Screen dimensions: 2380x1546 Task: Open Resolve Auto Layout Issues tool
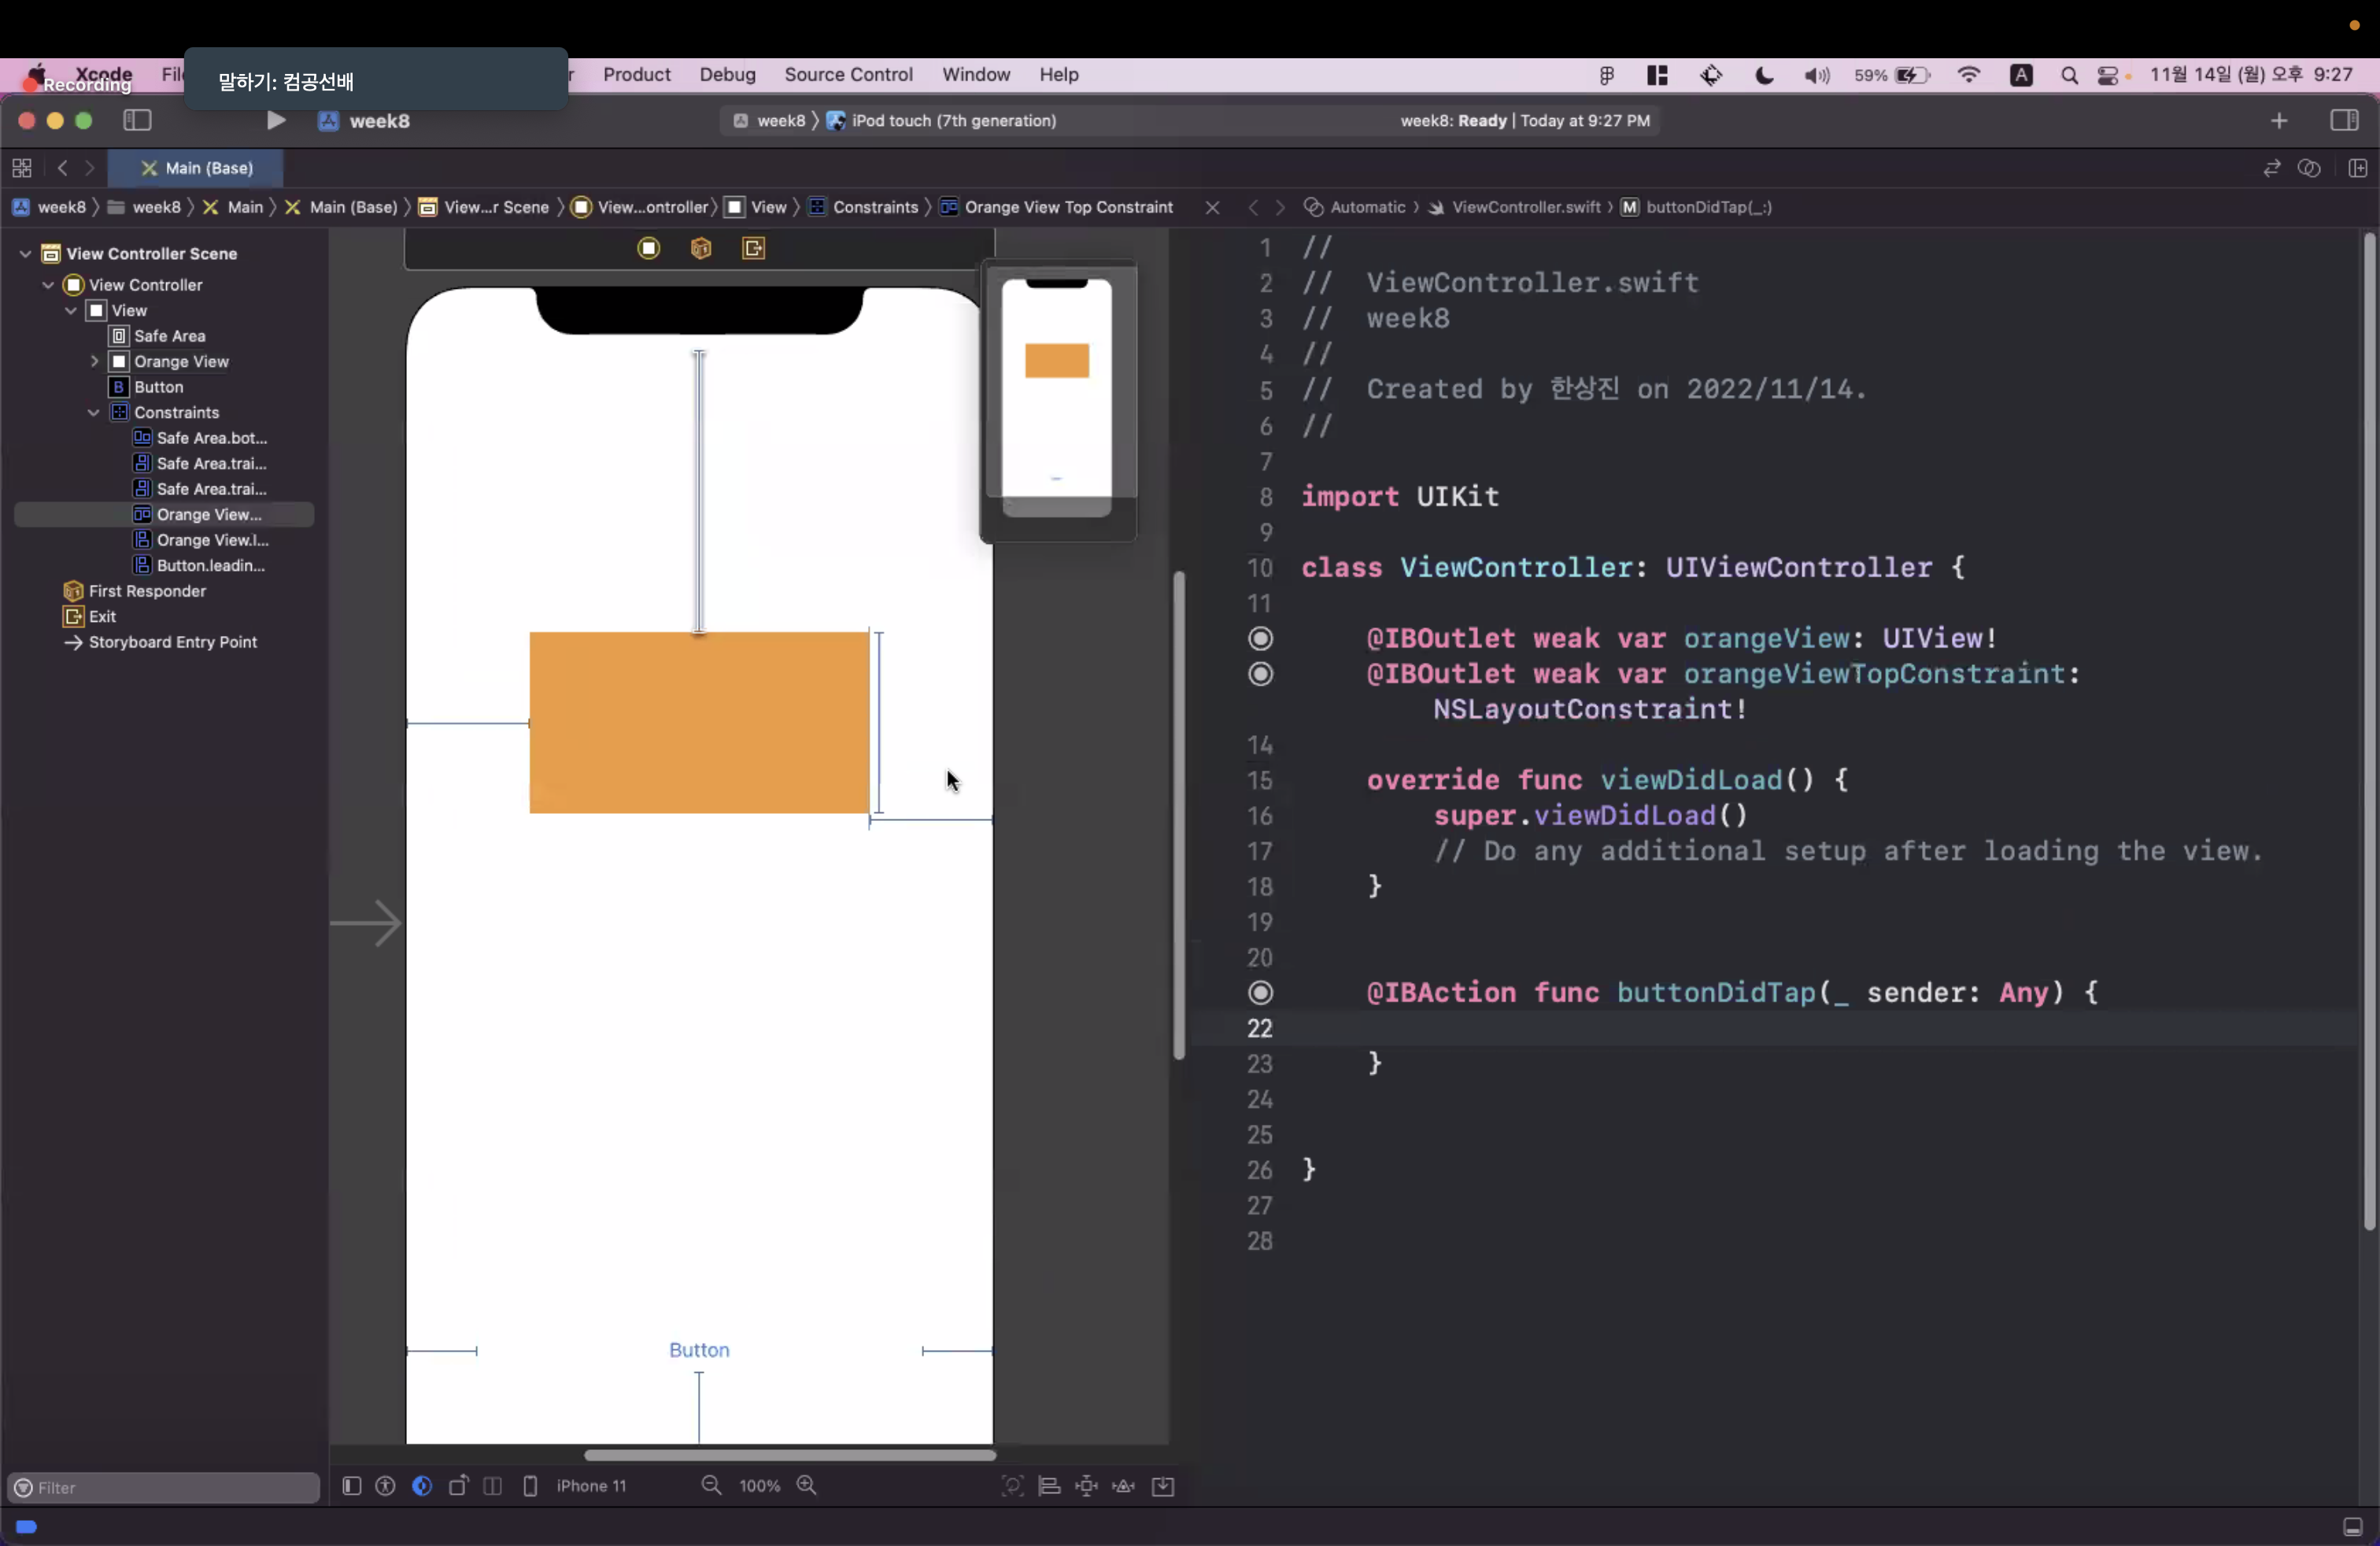coord(1124,1486)
